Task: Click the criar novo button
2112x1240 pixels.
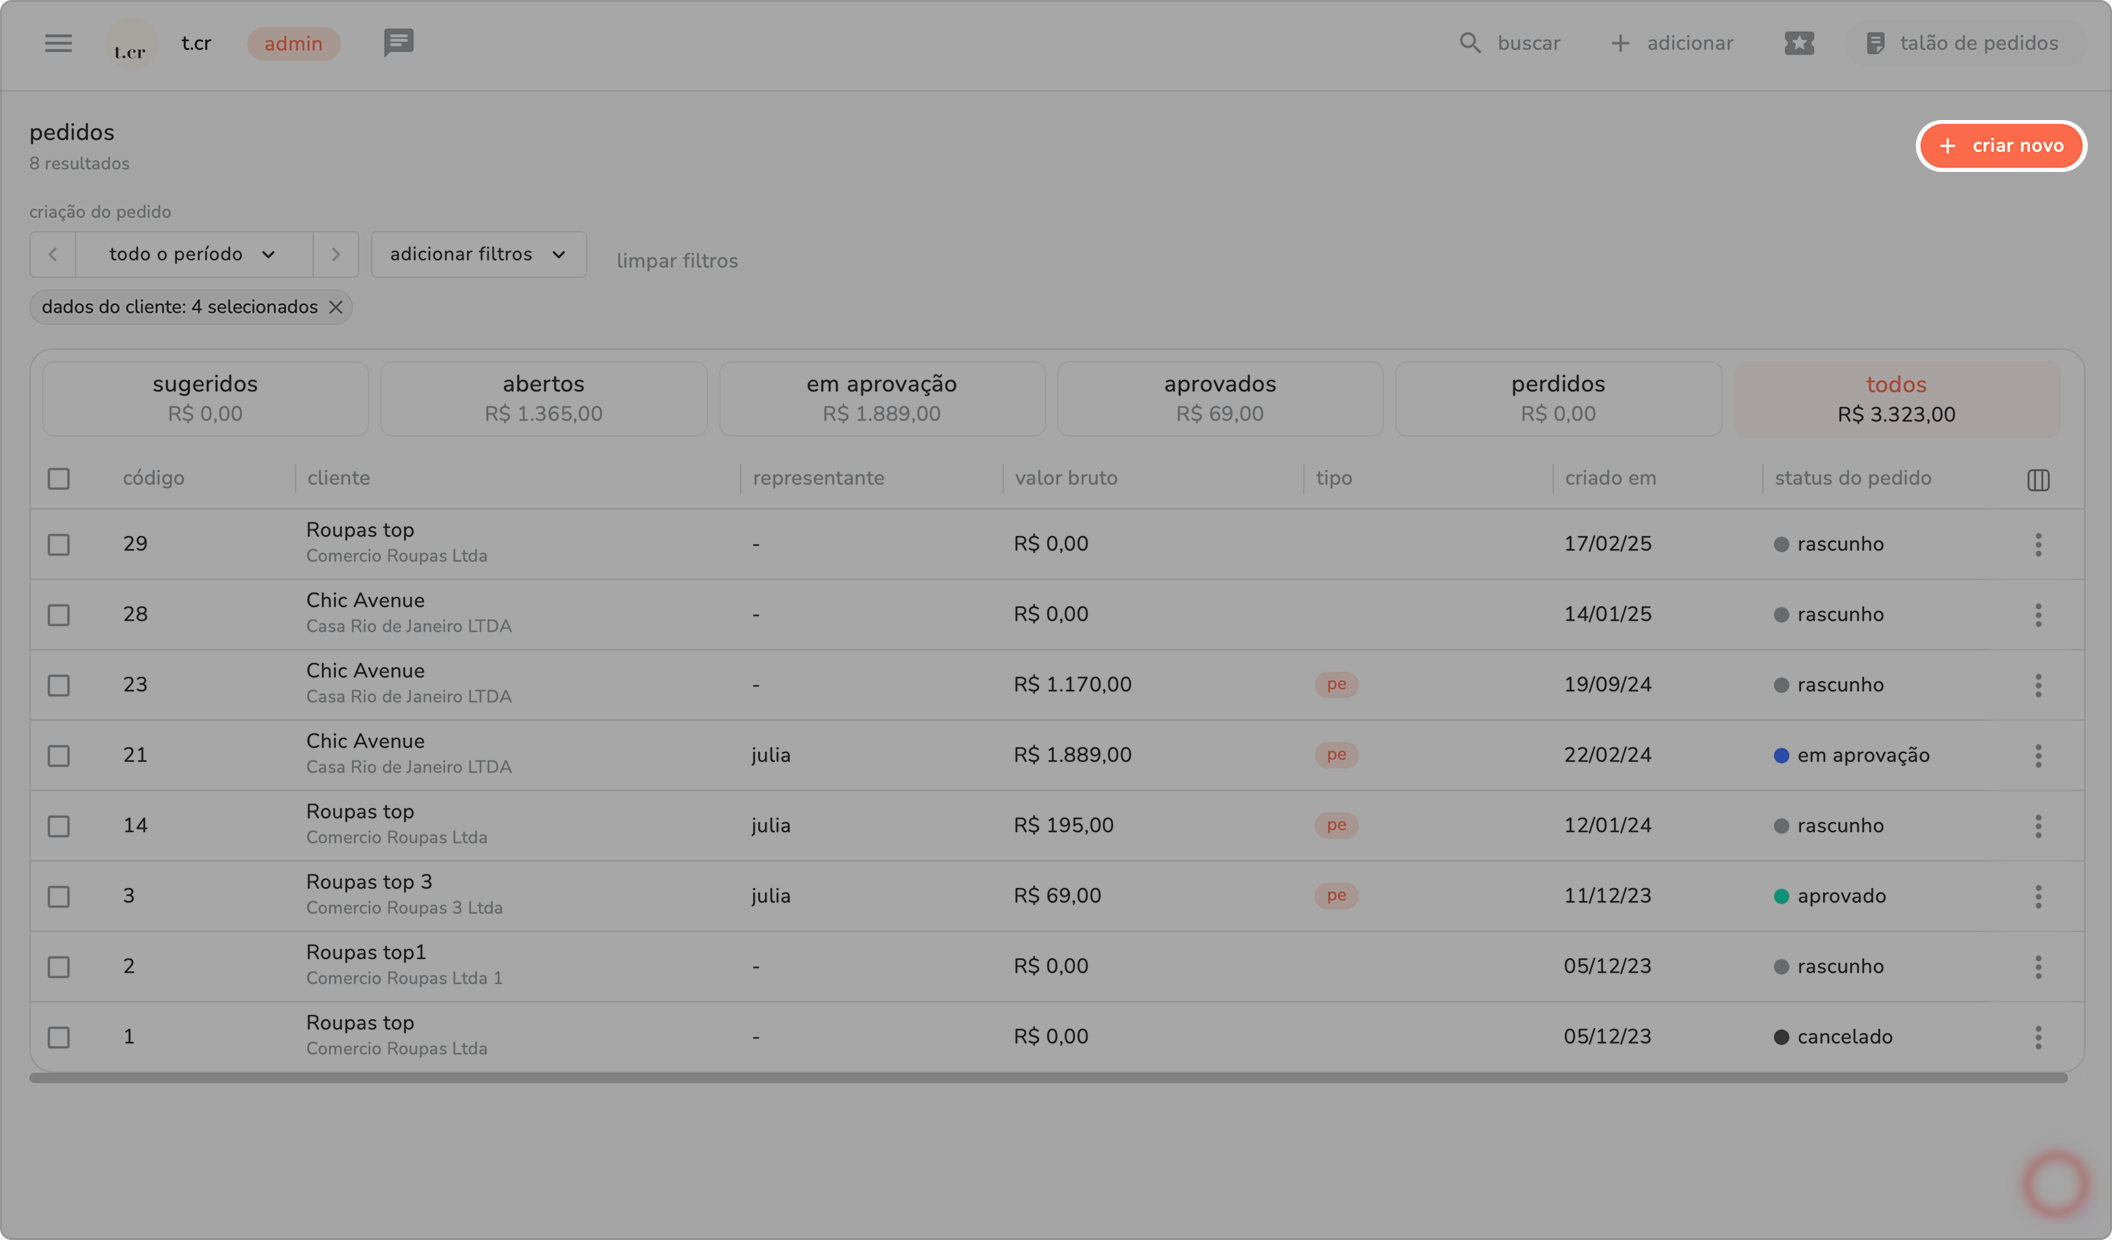Action: pyautogui.click(x=2001, y=146)
